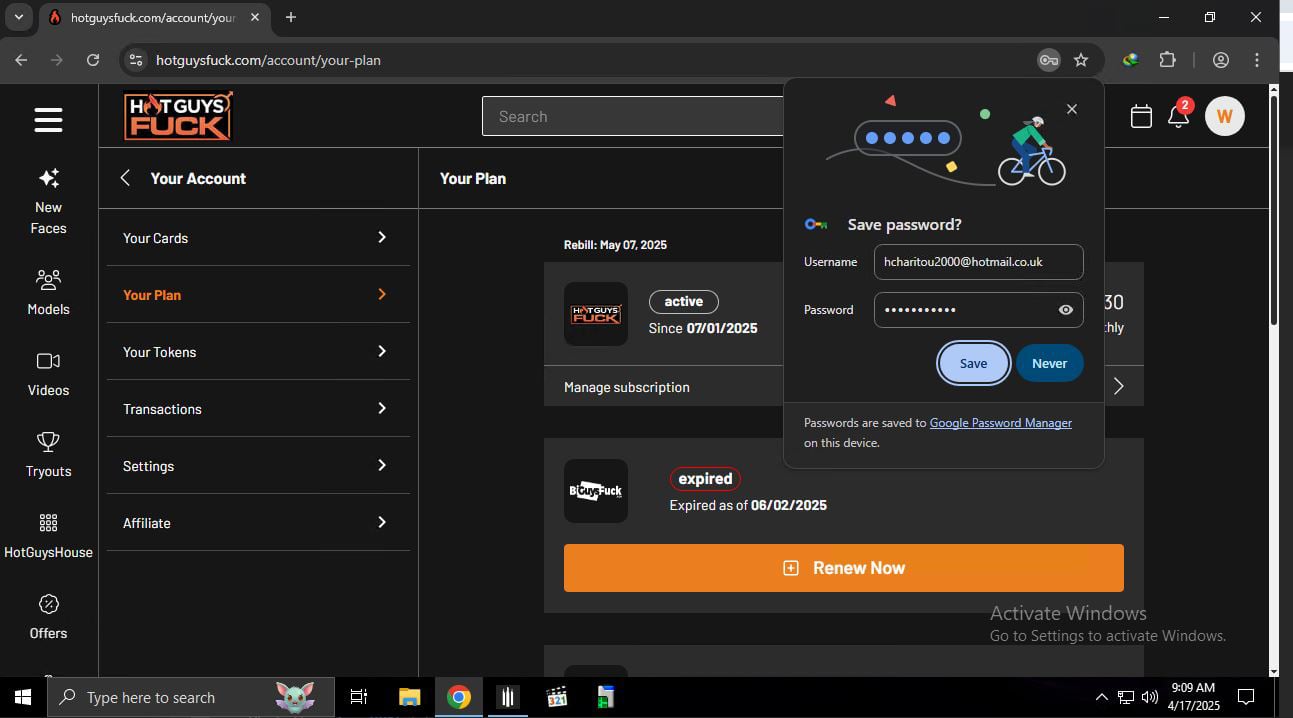This screenshot has width=1293, height=718.
Task: Show hidden system tray icons
Action: tap(1102, 697)
